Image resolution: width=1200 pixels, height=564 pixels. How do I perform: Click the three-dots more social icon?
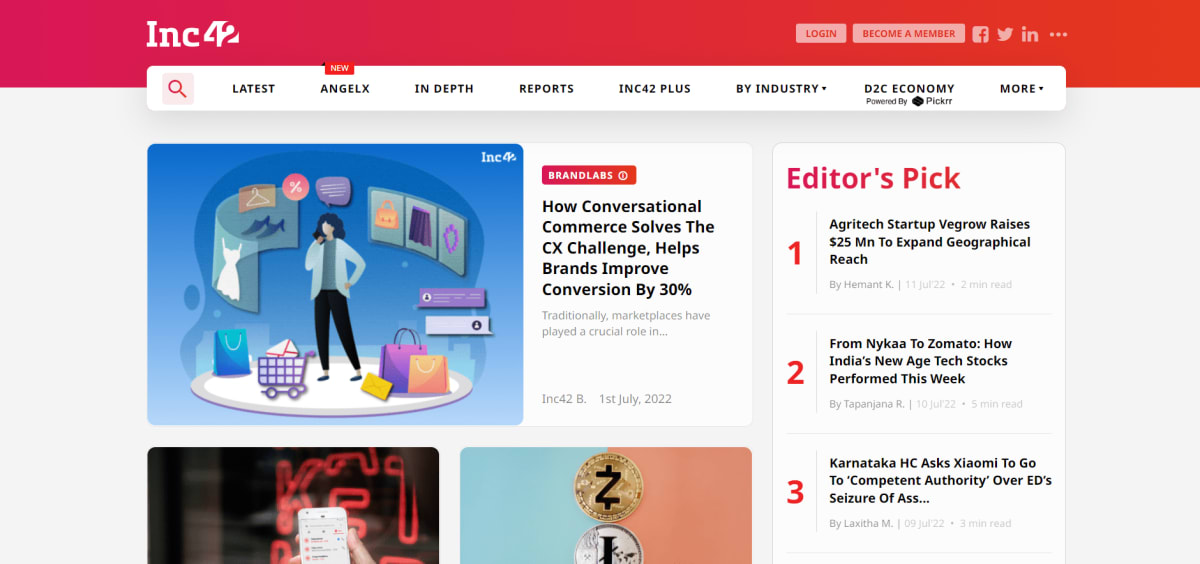(x=1058, y=34)
